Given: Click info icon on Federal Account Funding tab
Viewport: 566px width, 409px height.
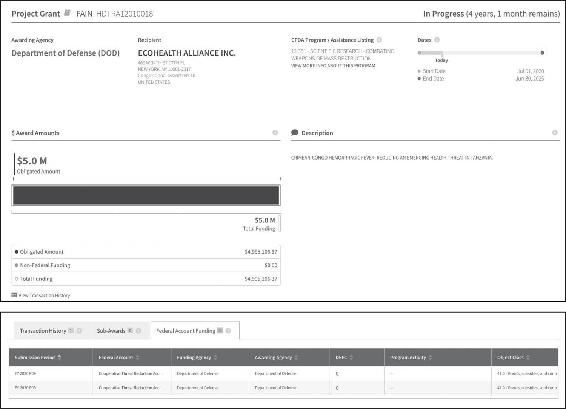Looking at the screenshot, I should tap(228, 331).
